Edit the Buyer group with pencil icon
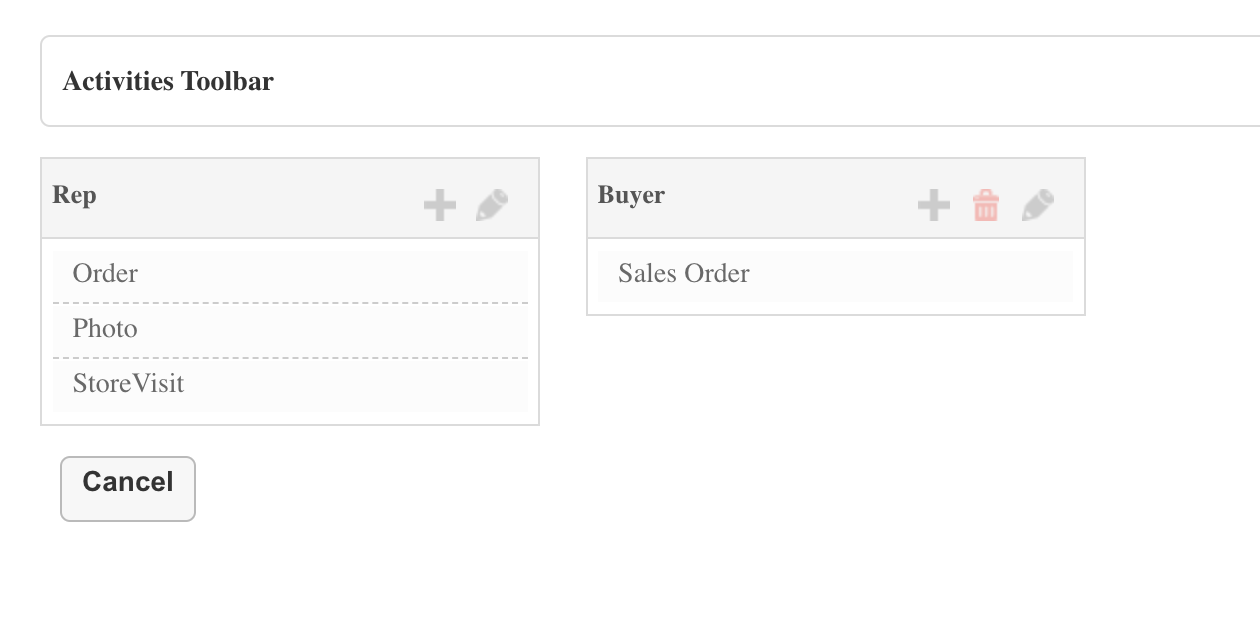Screen dimensions: 1260x628 click(x=1038, y=206)
